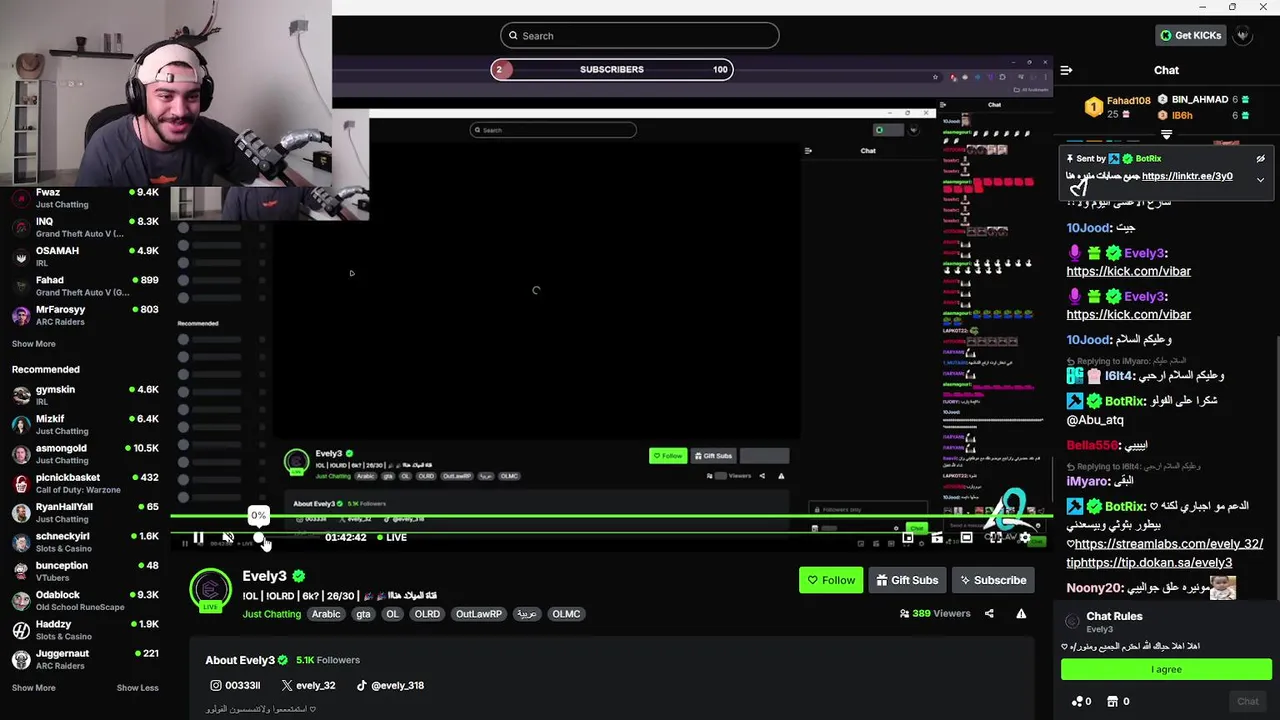Pause the live stream playback
Screen dimensions: 1280x720
click(x=198, y=538)
